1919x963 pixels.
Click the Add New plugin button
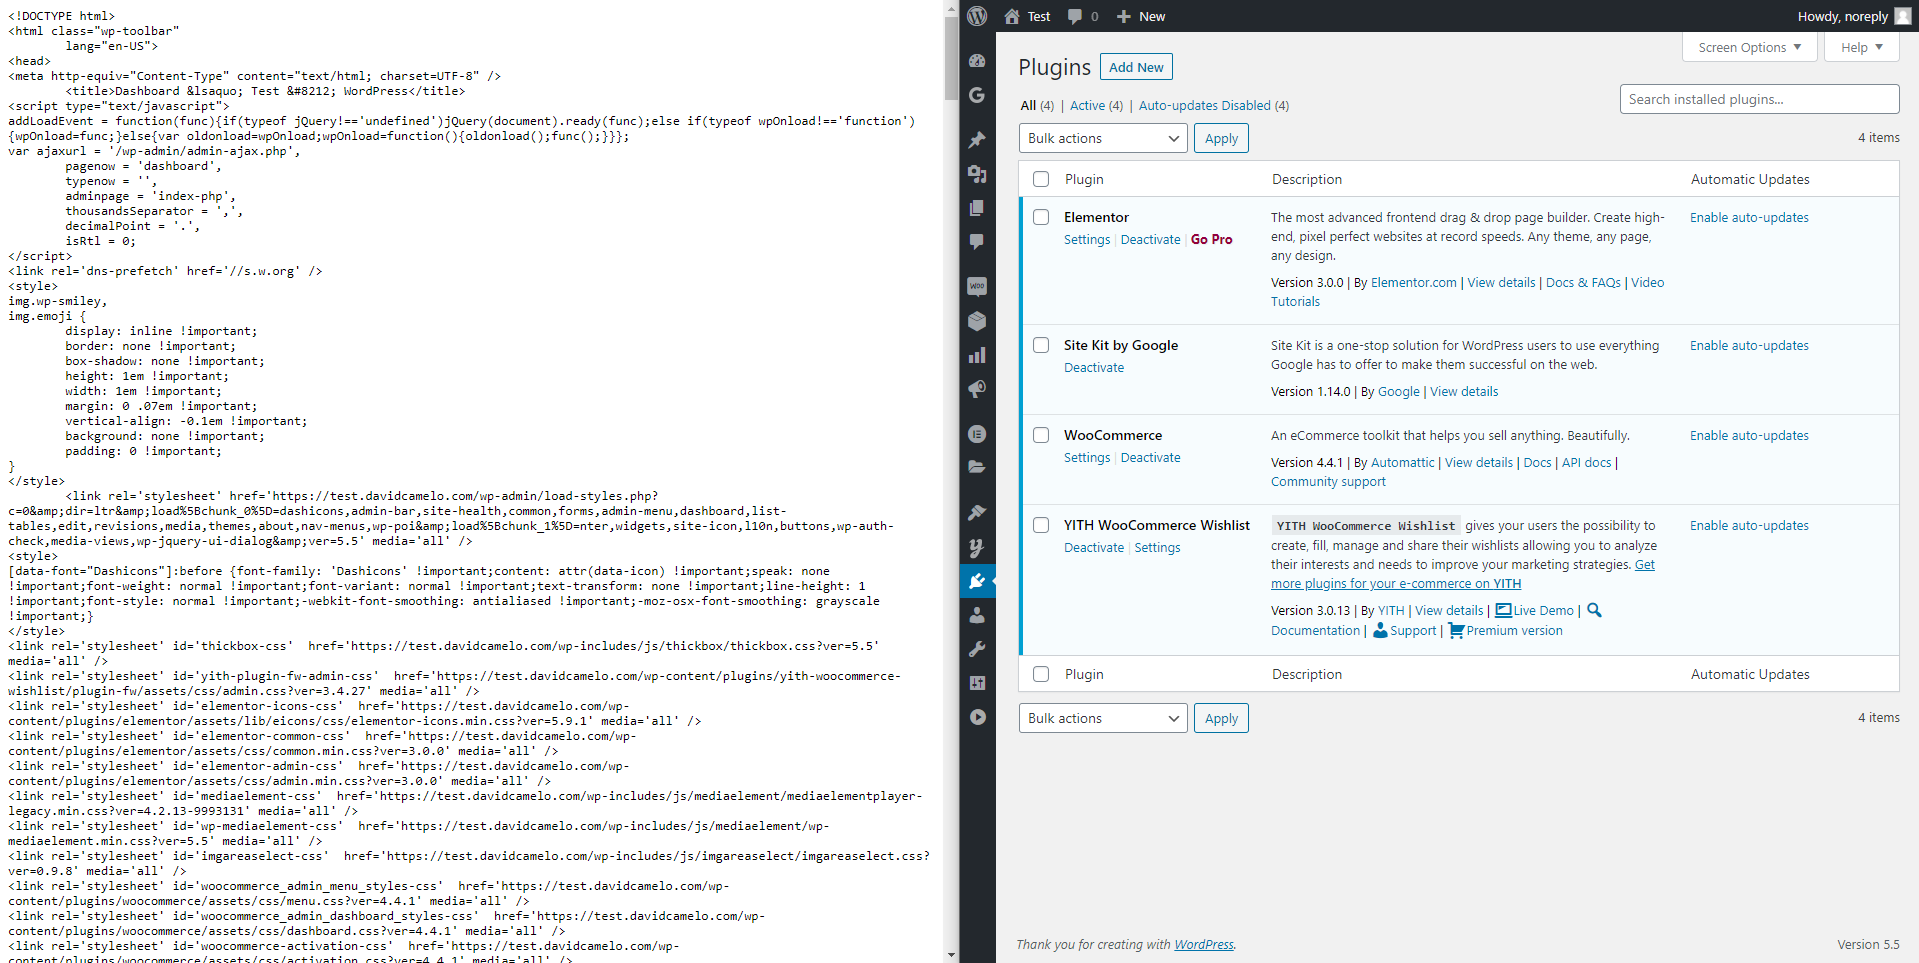(x=1136, y=67)
